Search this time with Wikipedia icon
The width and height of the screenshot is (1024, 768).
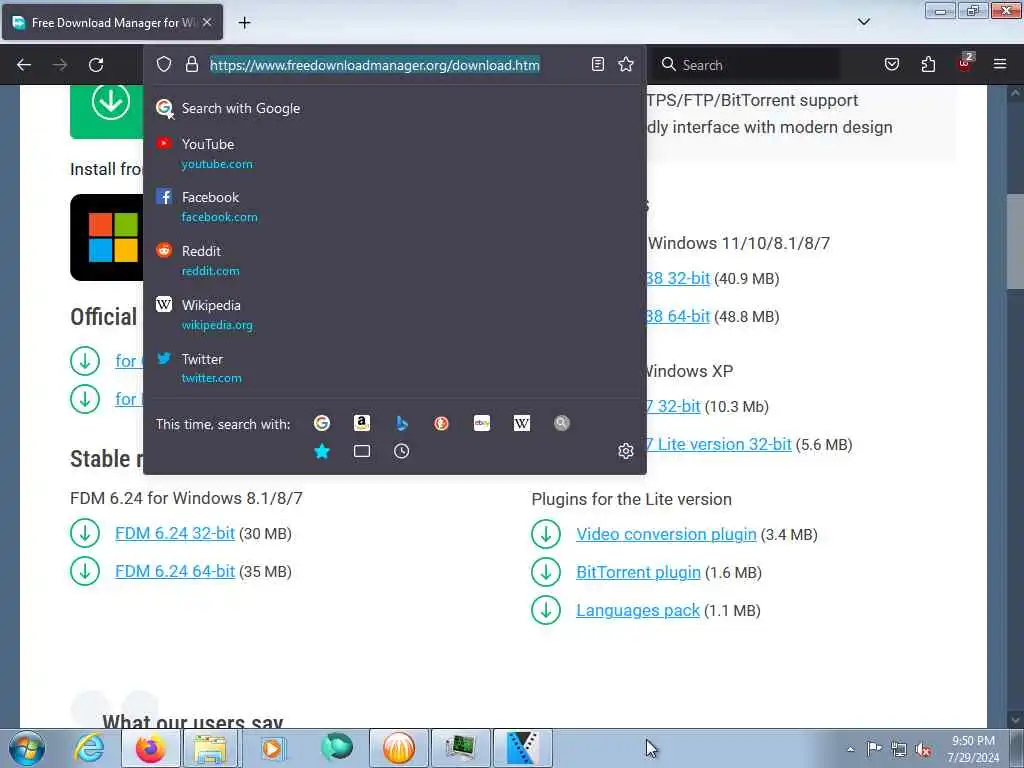pos(522,423)
